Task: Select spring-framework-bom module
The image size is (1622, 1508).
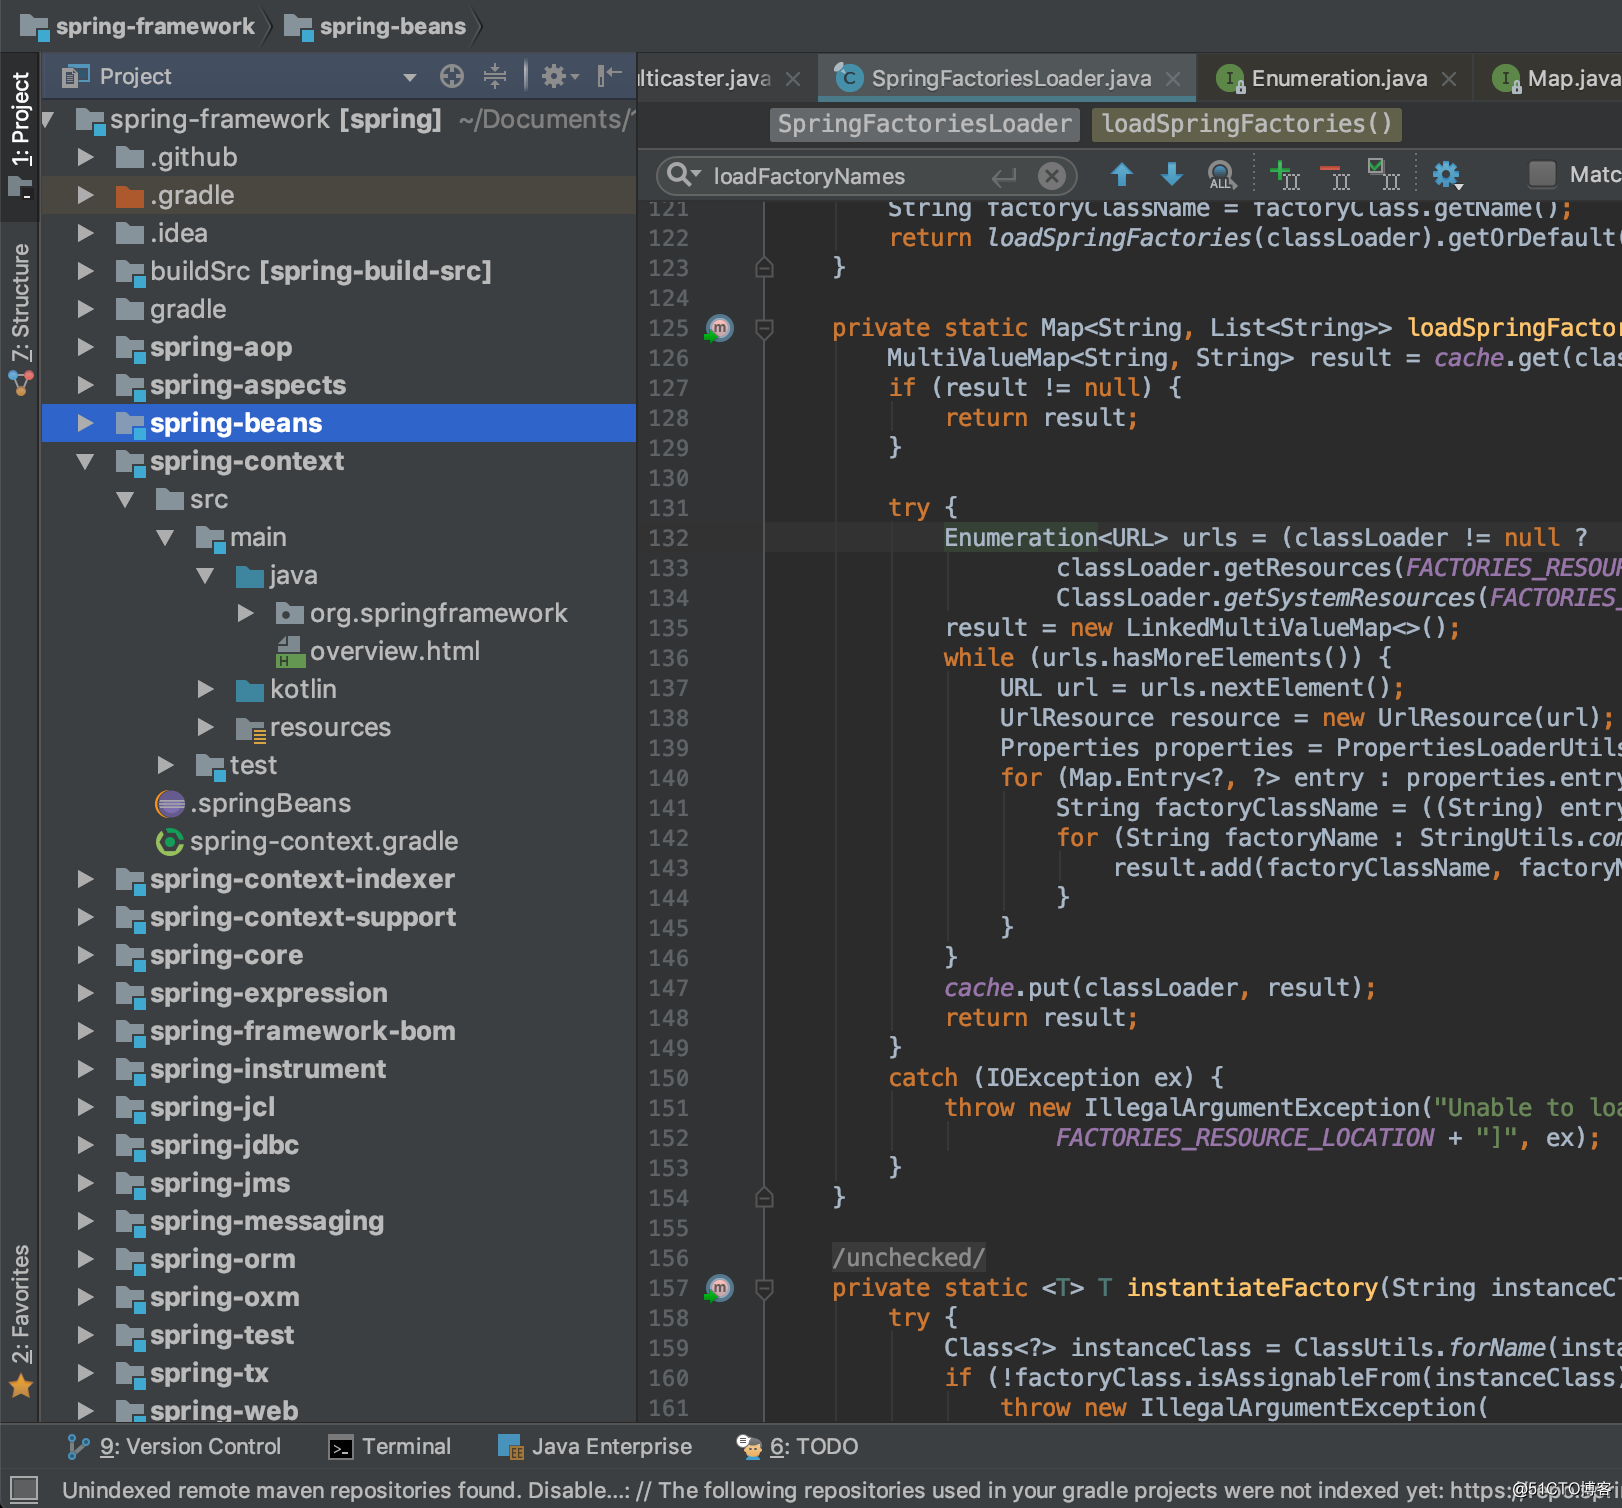Action: (286, 1031)
